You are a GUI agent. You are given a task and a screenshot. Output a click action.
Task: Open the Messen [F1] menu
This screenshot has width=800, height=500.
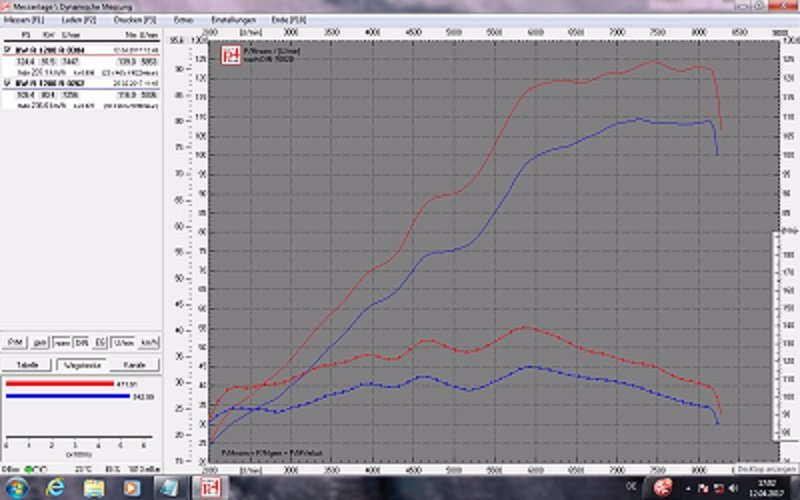click(x=24, y=20)
